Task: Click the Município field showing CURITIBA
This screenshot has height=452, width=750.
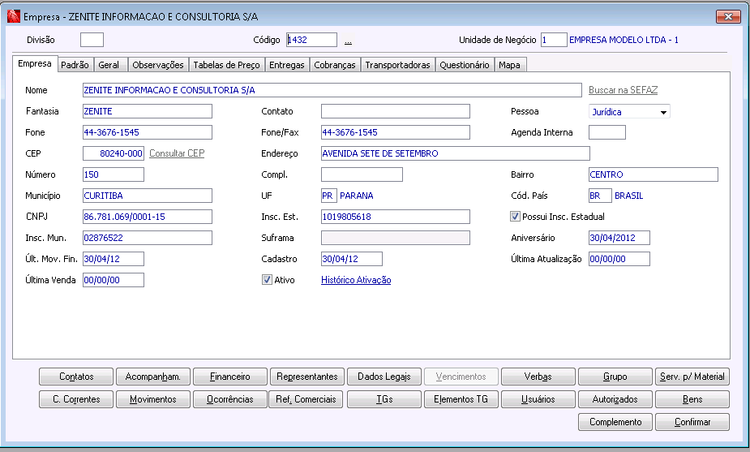Action: click(x=147, y=196)
